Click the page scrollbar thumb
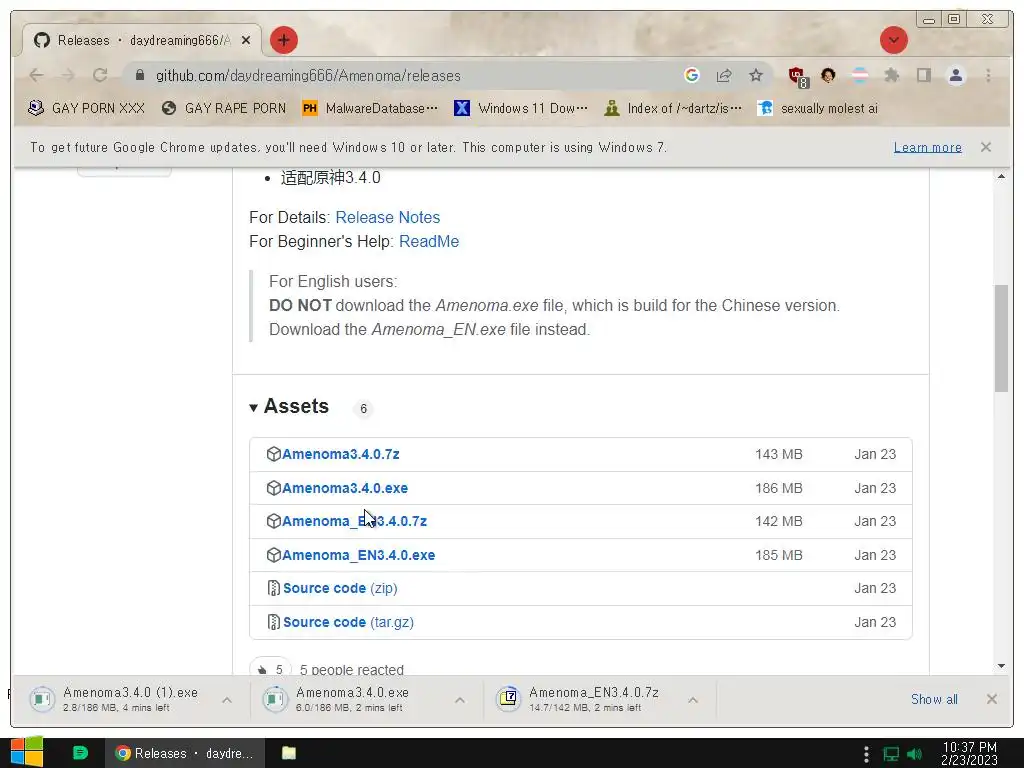 pyautogui.click(x=1001, y=338)
